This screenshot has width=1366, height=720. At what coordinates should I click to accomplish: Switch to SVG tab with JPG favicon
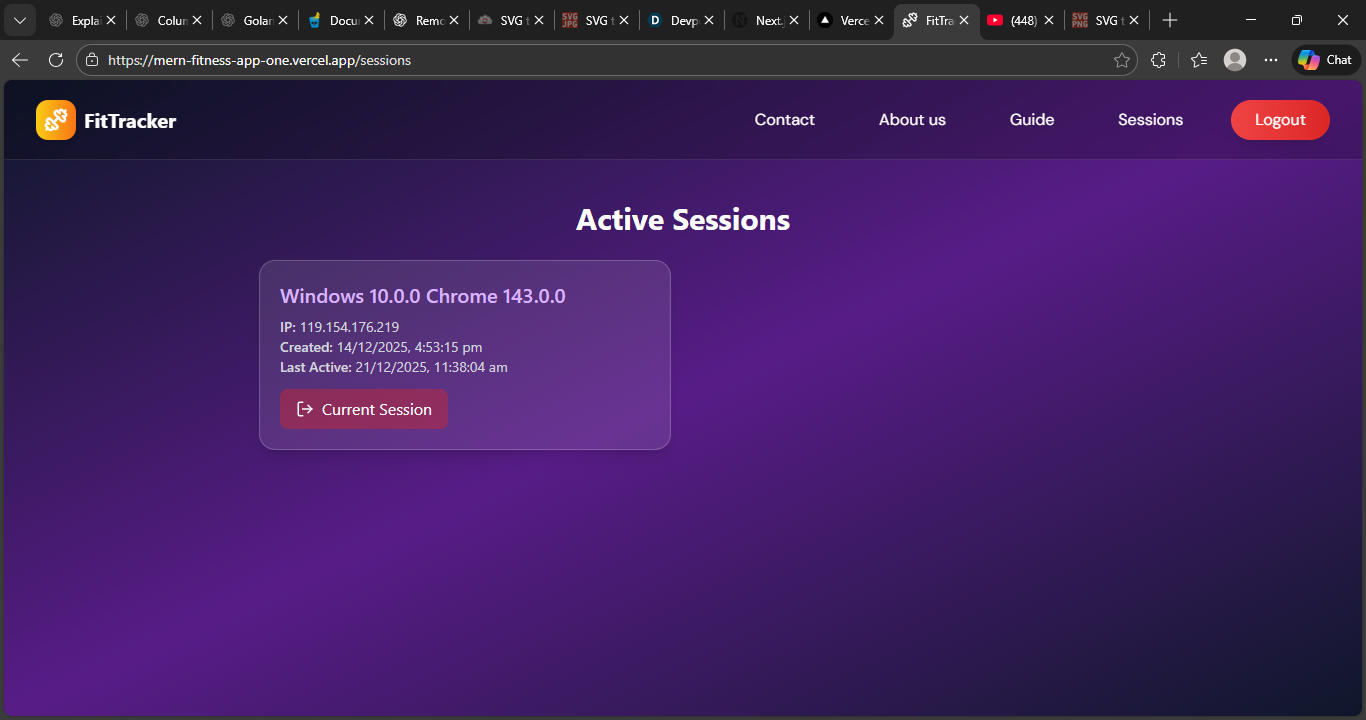click(x=596, y=20)
